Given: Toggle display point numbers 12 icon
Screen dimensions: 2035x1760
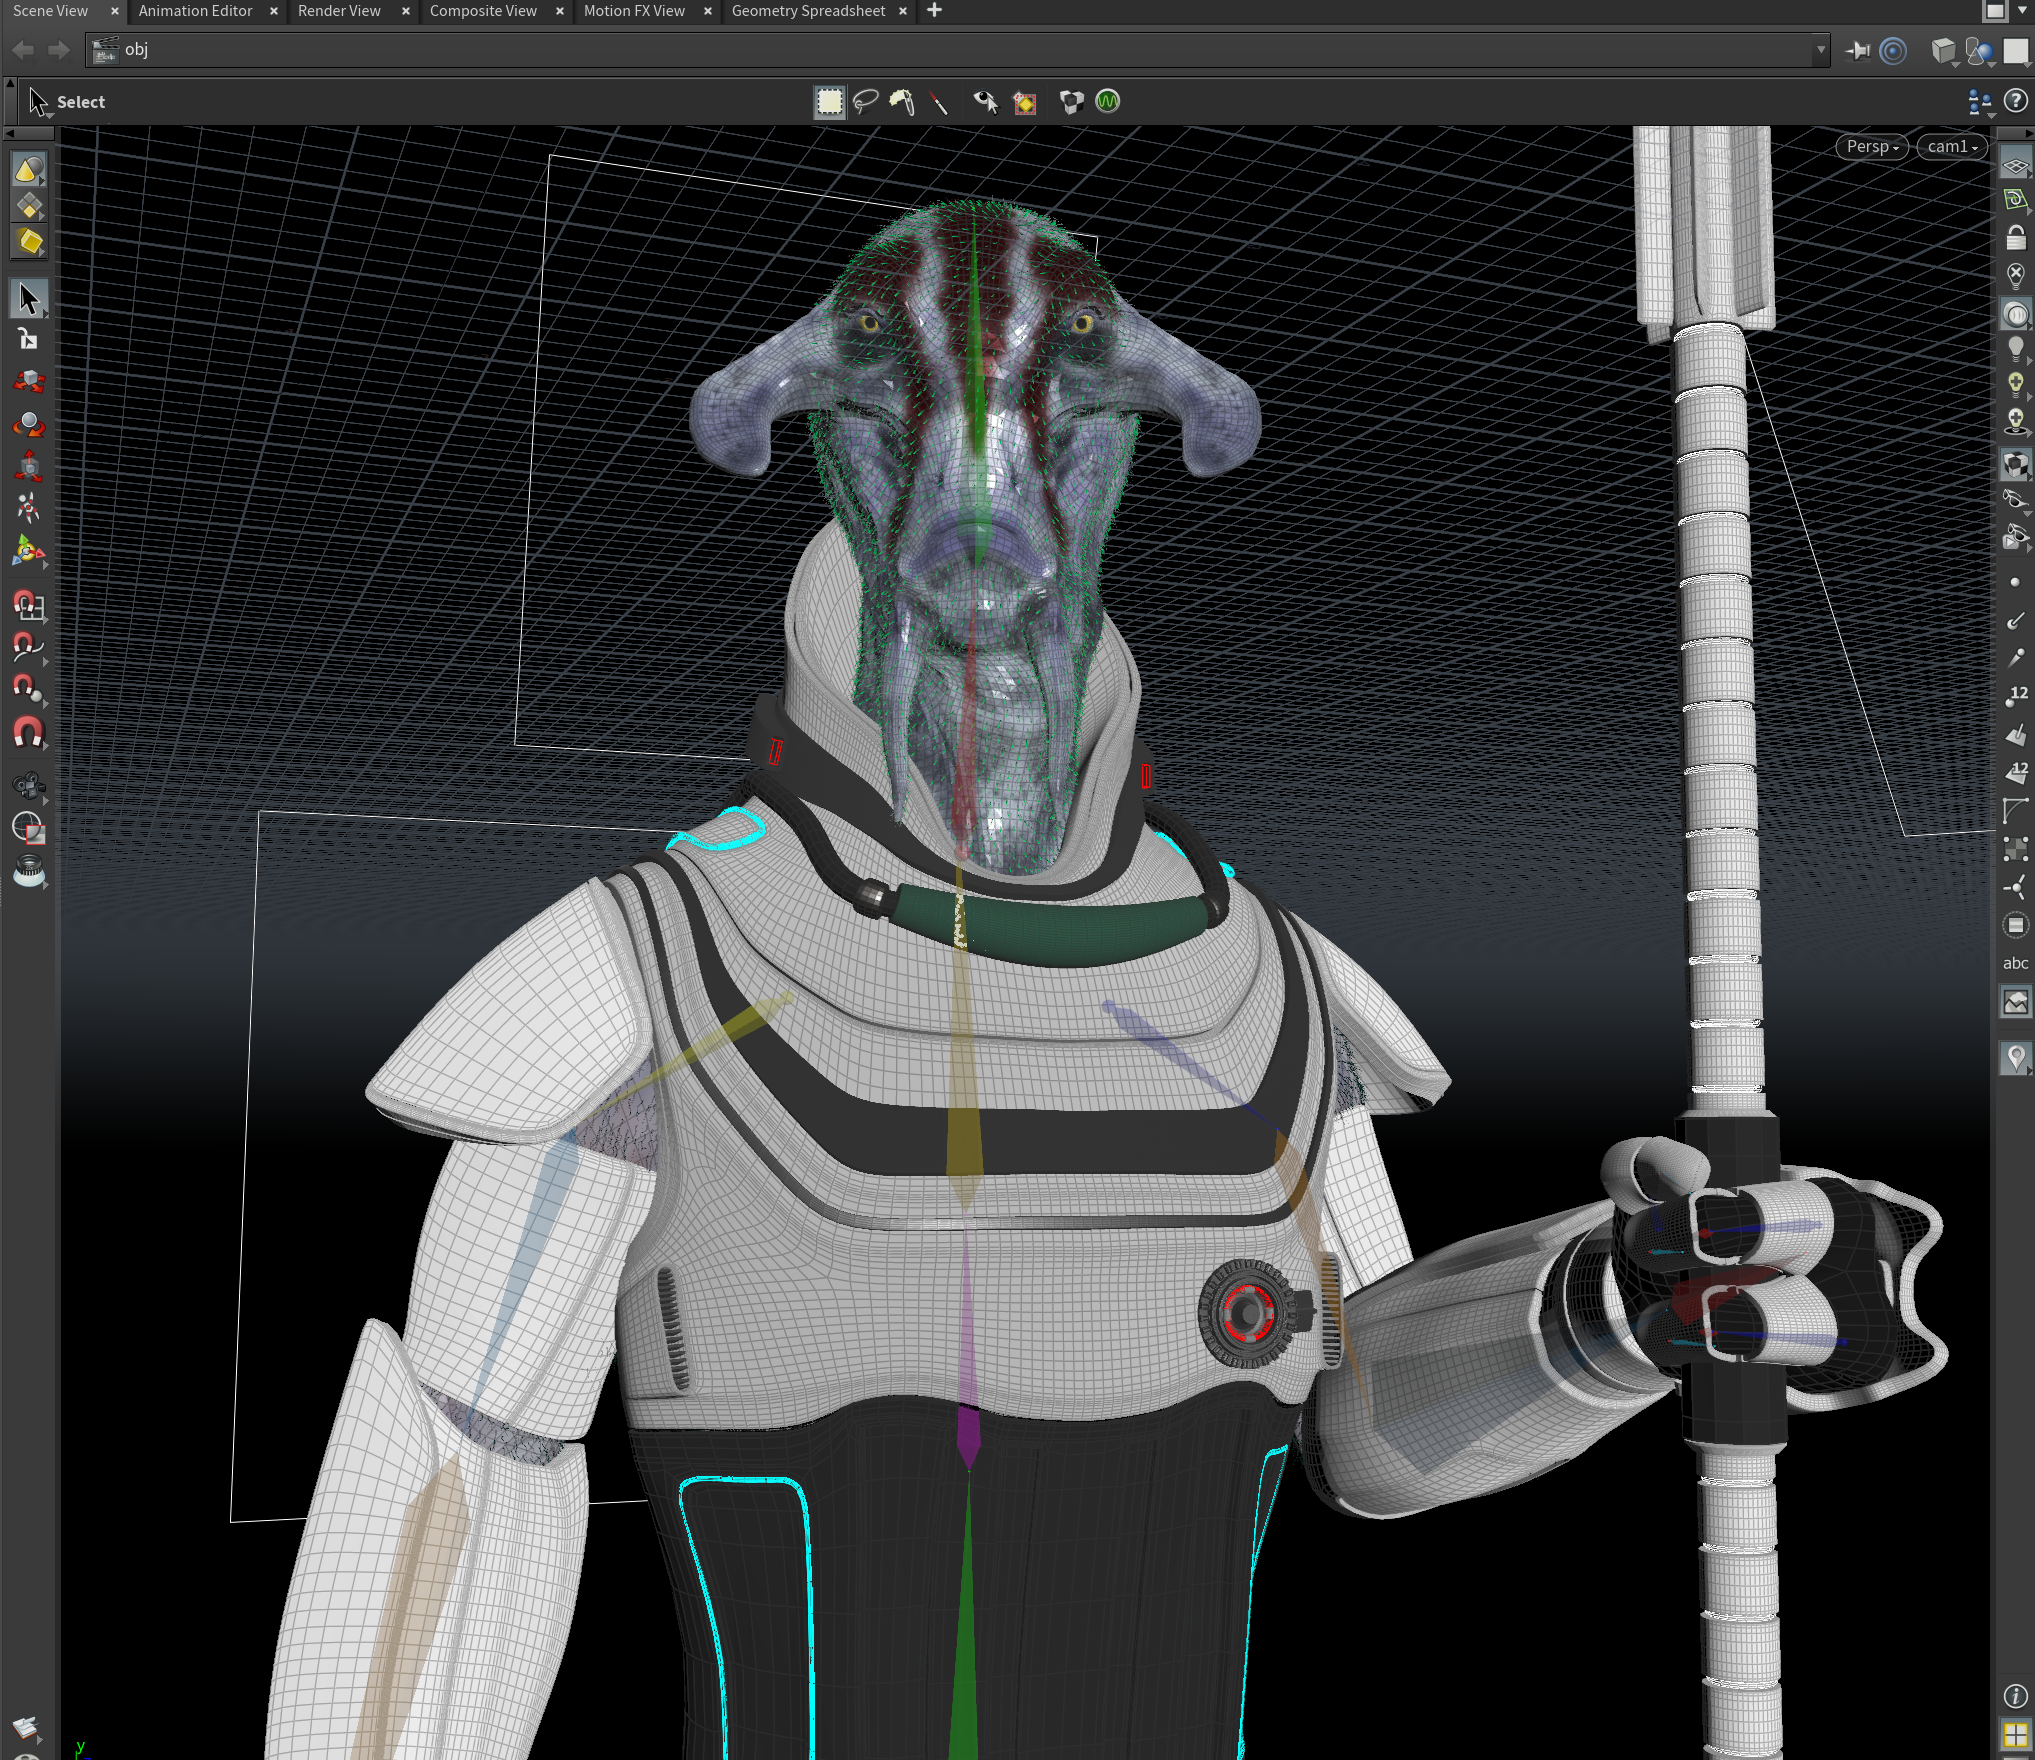Looking at the screenshot, I should click(x=2015, y=696).
